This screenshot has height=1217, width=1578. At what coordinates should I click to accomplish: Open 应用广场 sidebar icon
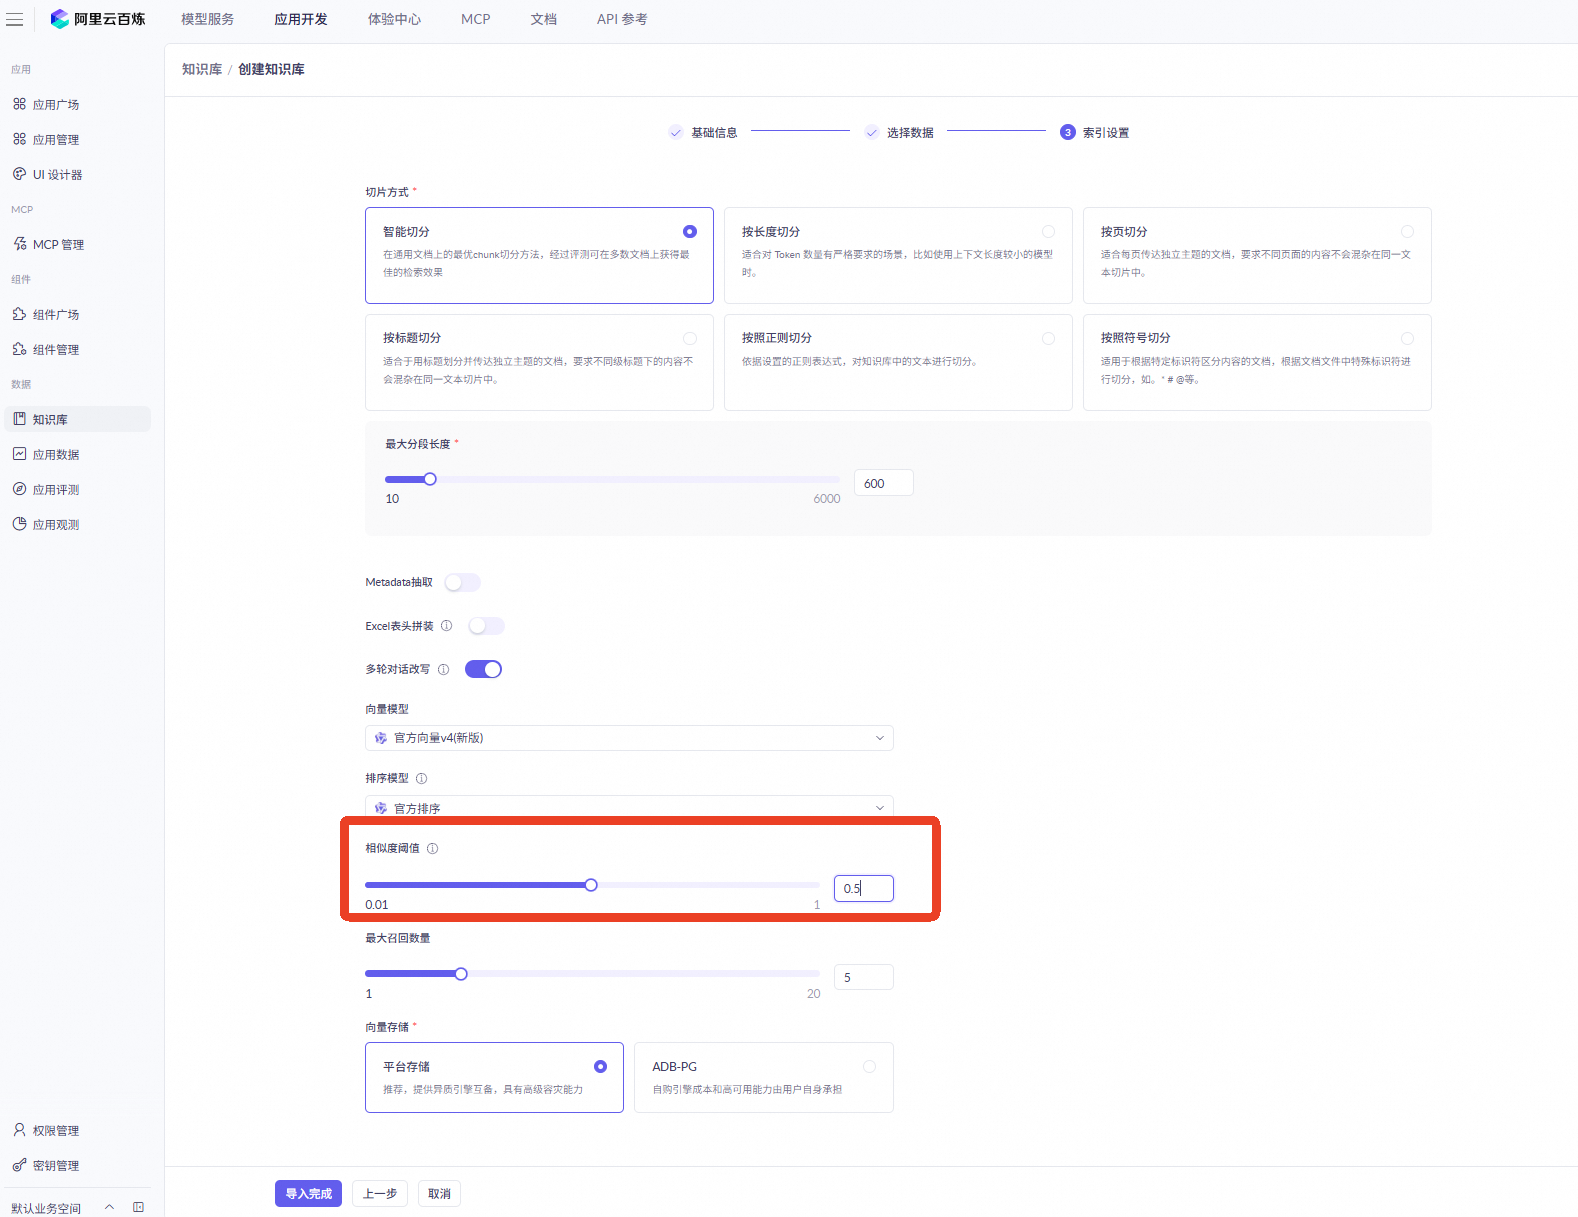click(x=19, y=104)
